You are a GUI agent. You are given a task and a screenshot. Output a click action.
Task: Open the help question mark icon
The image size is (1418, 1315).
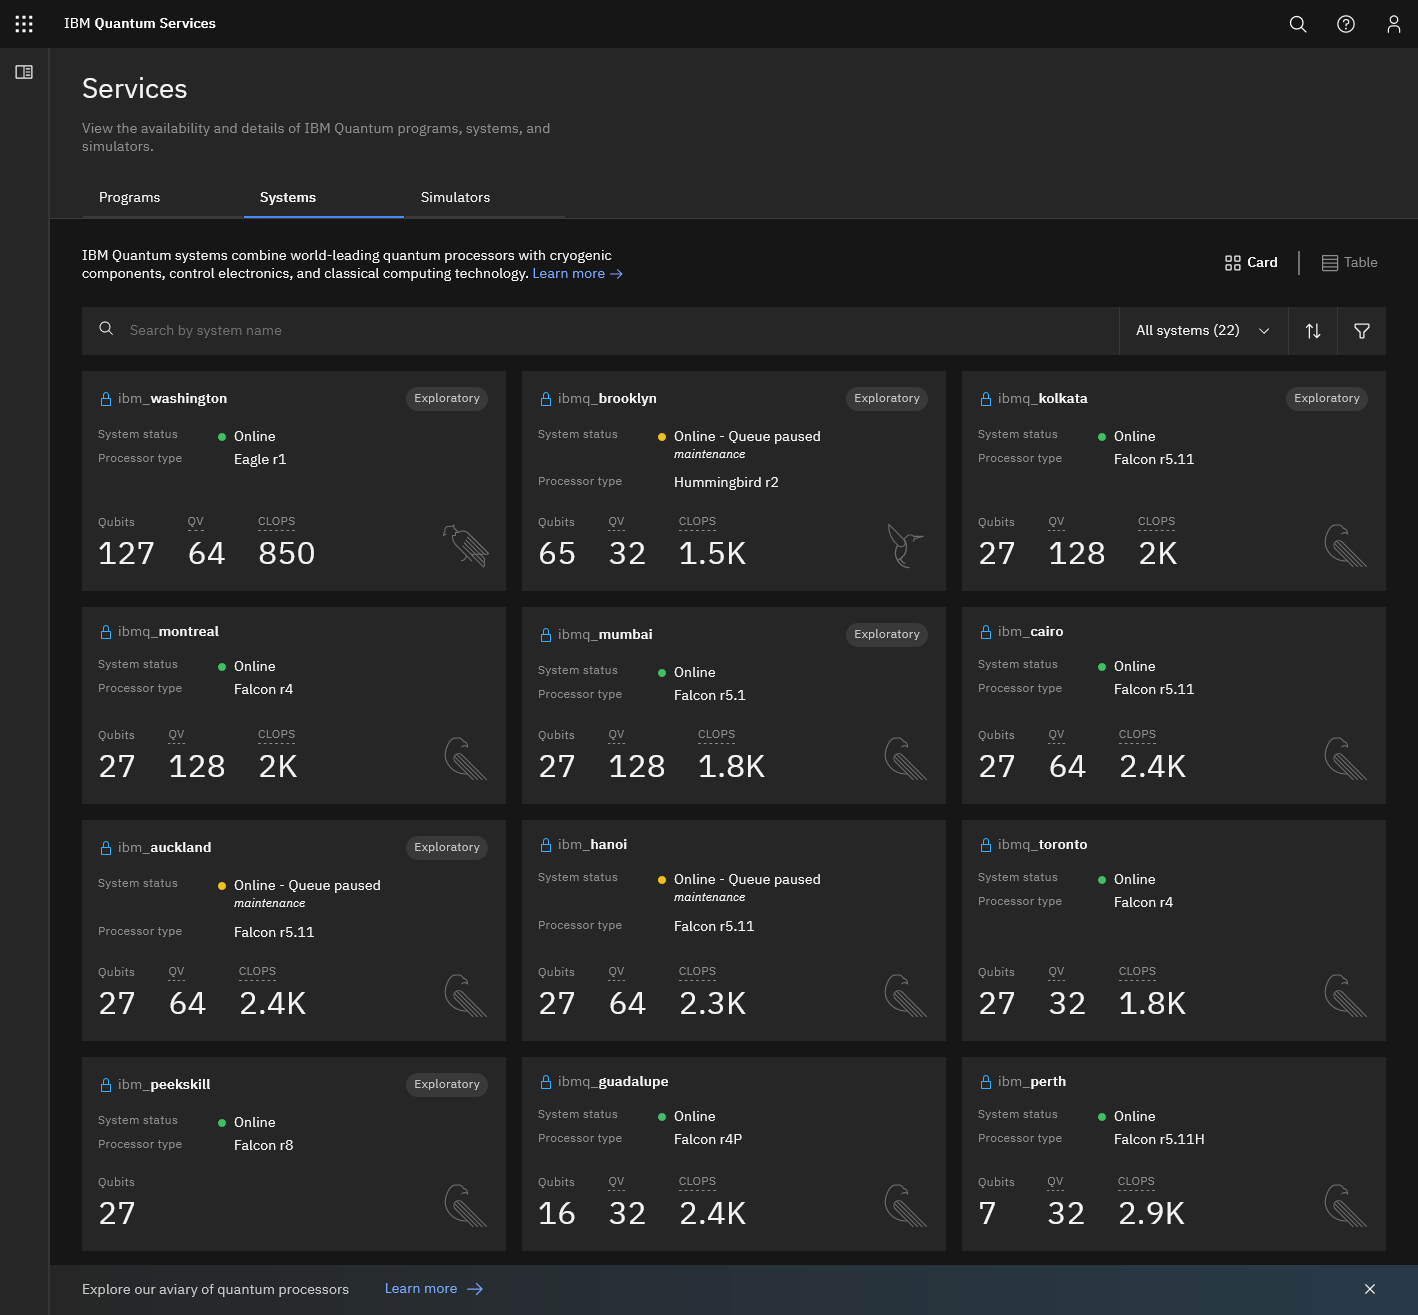click(x=1346, y=24)
